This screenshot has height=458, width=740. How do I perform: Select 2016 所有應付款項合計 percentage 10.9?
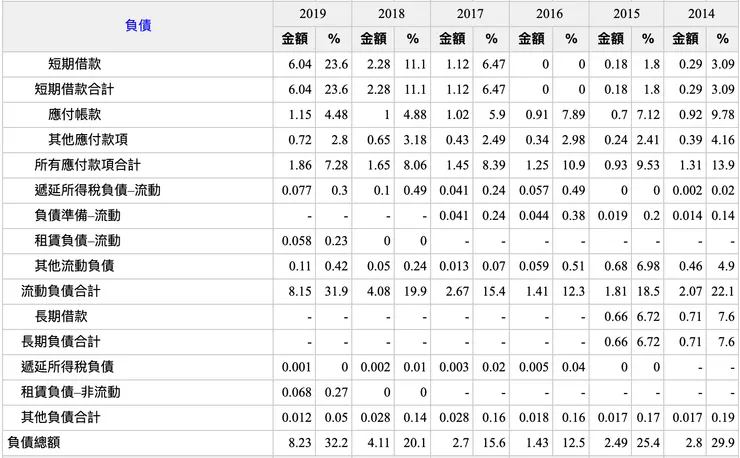(x=573, y=165)
